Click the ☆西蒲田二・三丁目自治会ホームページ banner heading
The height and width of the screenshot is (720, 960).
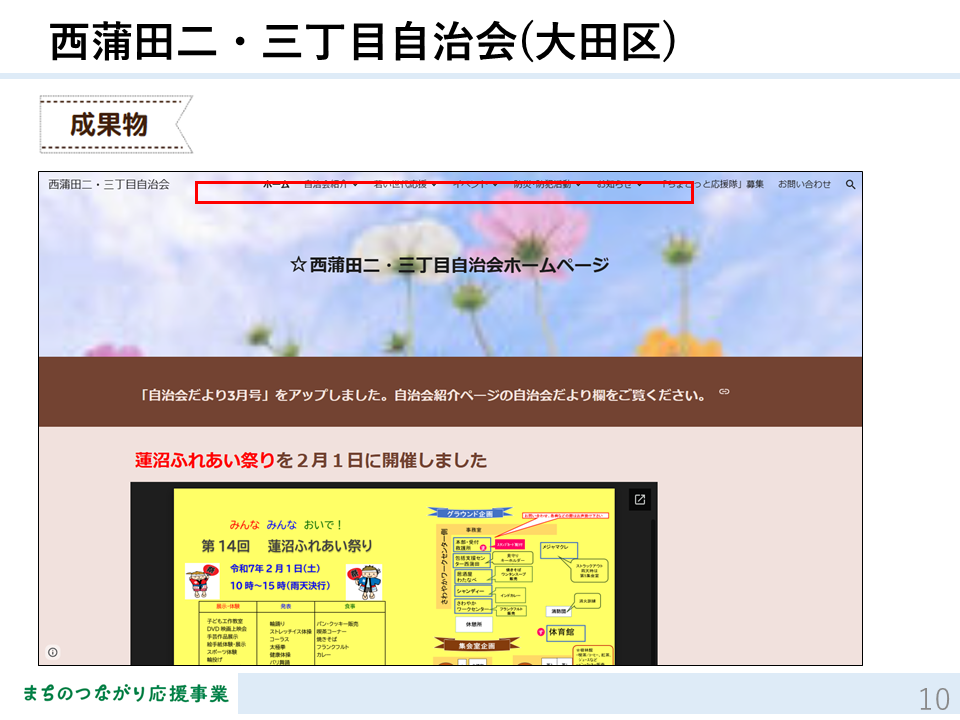[x=449, y=265]
